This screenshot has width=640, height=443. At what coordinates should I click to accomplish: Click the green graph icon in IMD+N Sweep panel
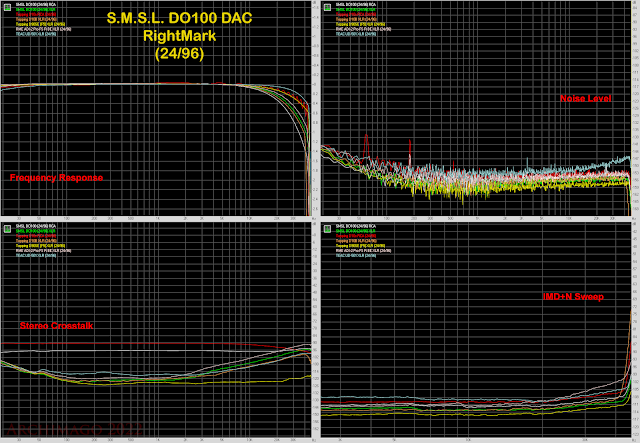(x=327, y=229)
